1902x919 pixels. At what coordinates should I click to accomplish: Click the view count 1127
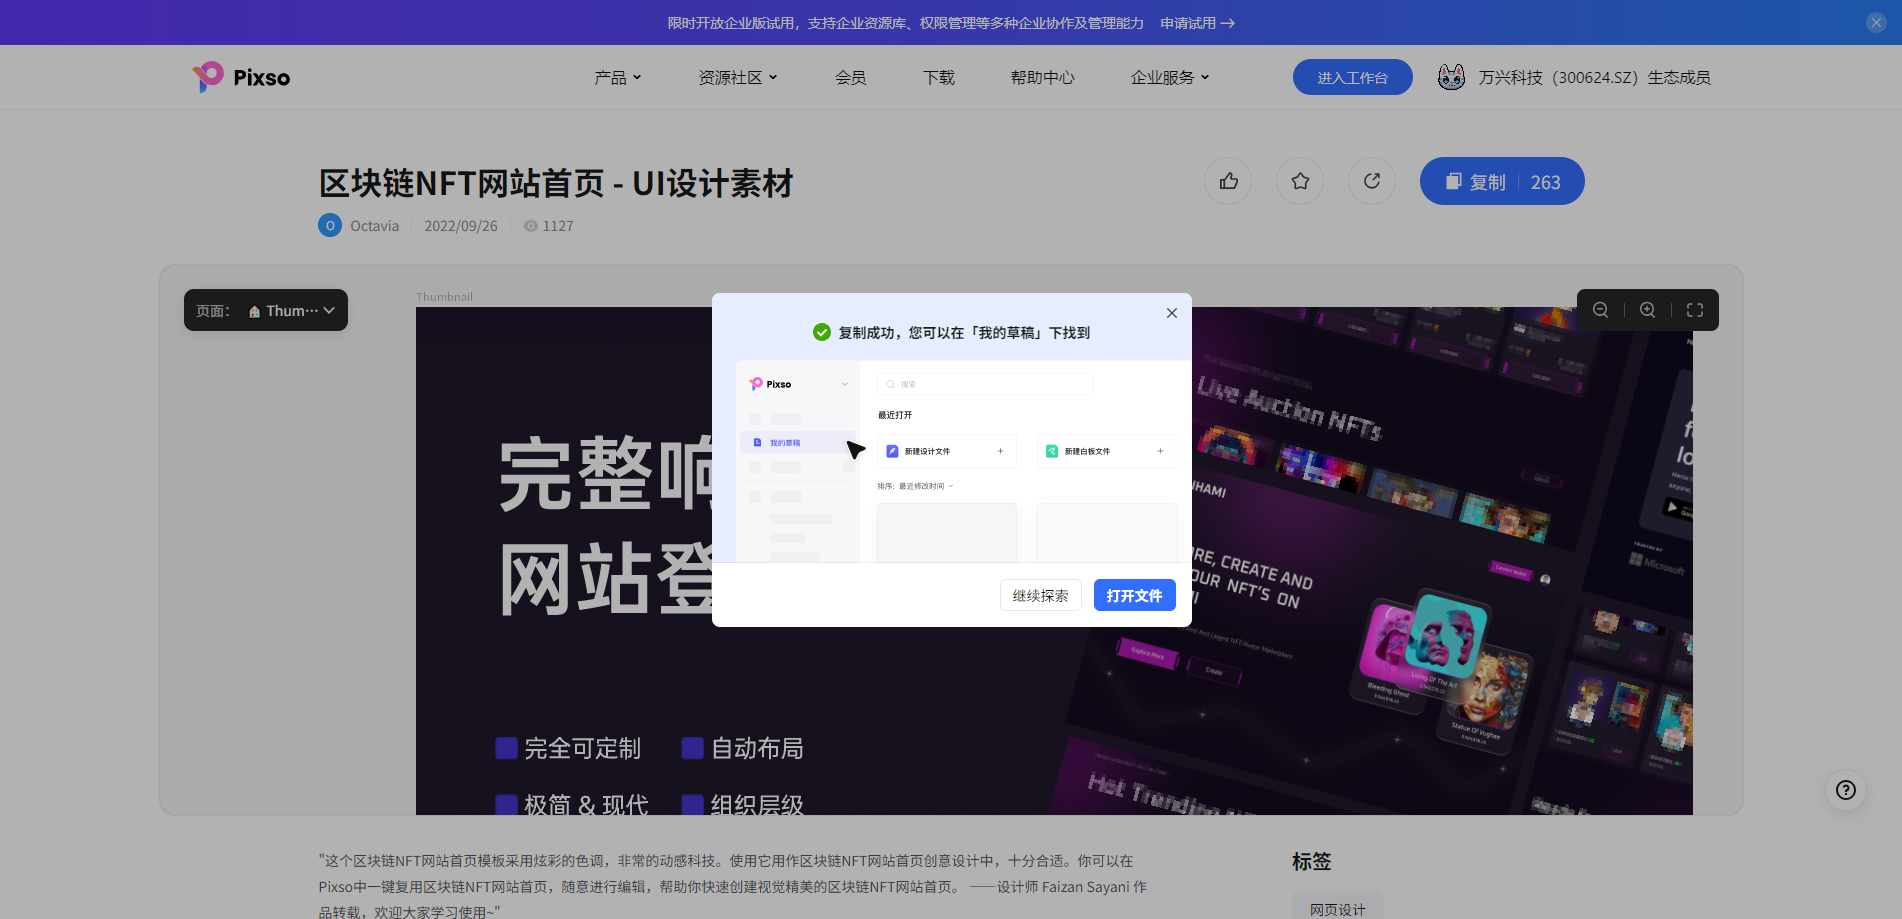pos(549,226)
